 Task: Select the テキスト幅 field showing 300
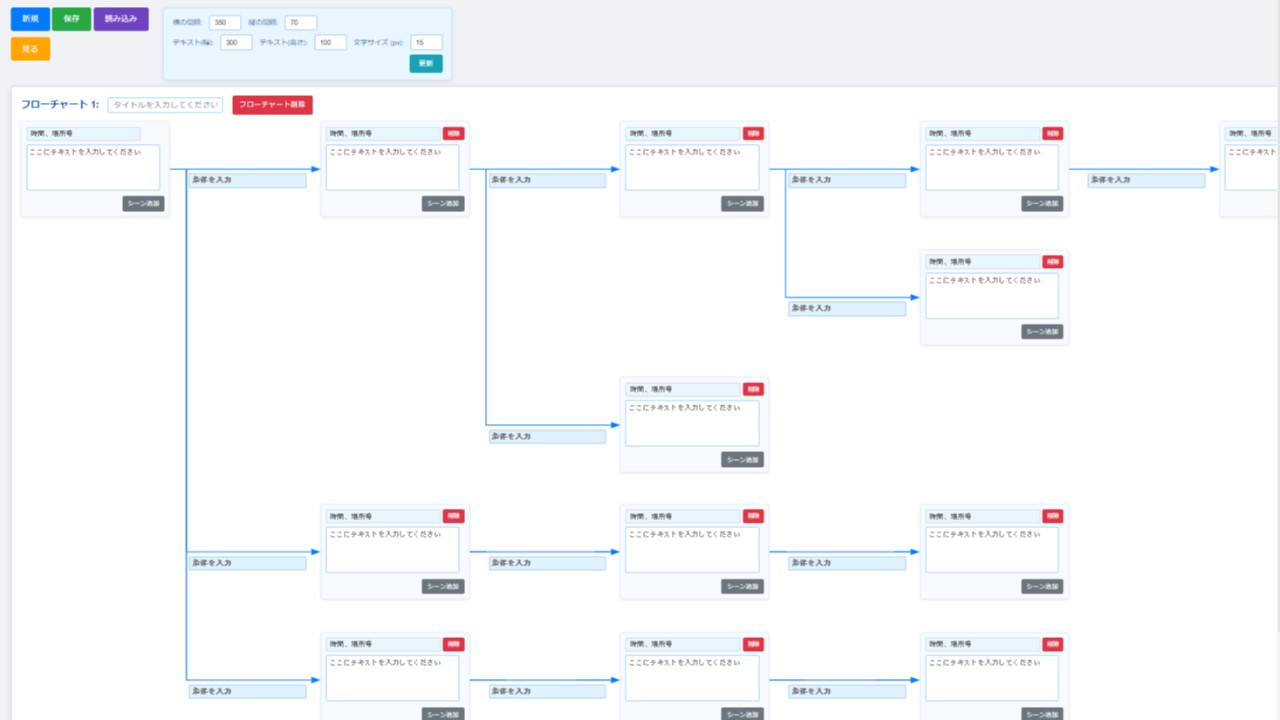click(x=236, y=43)
